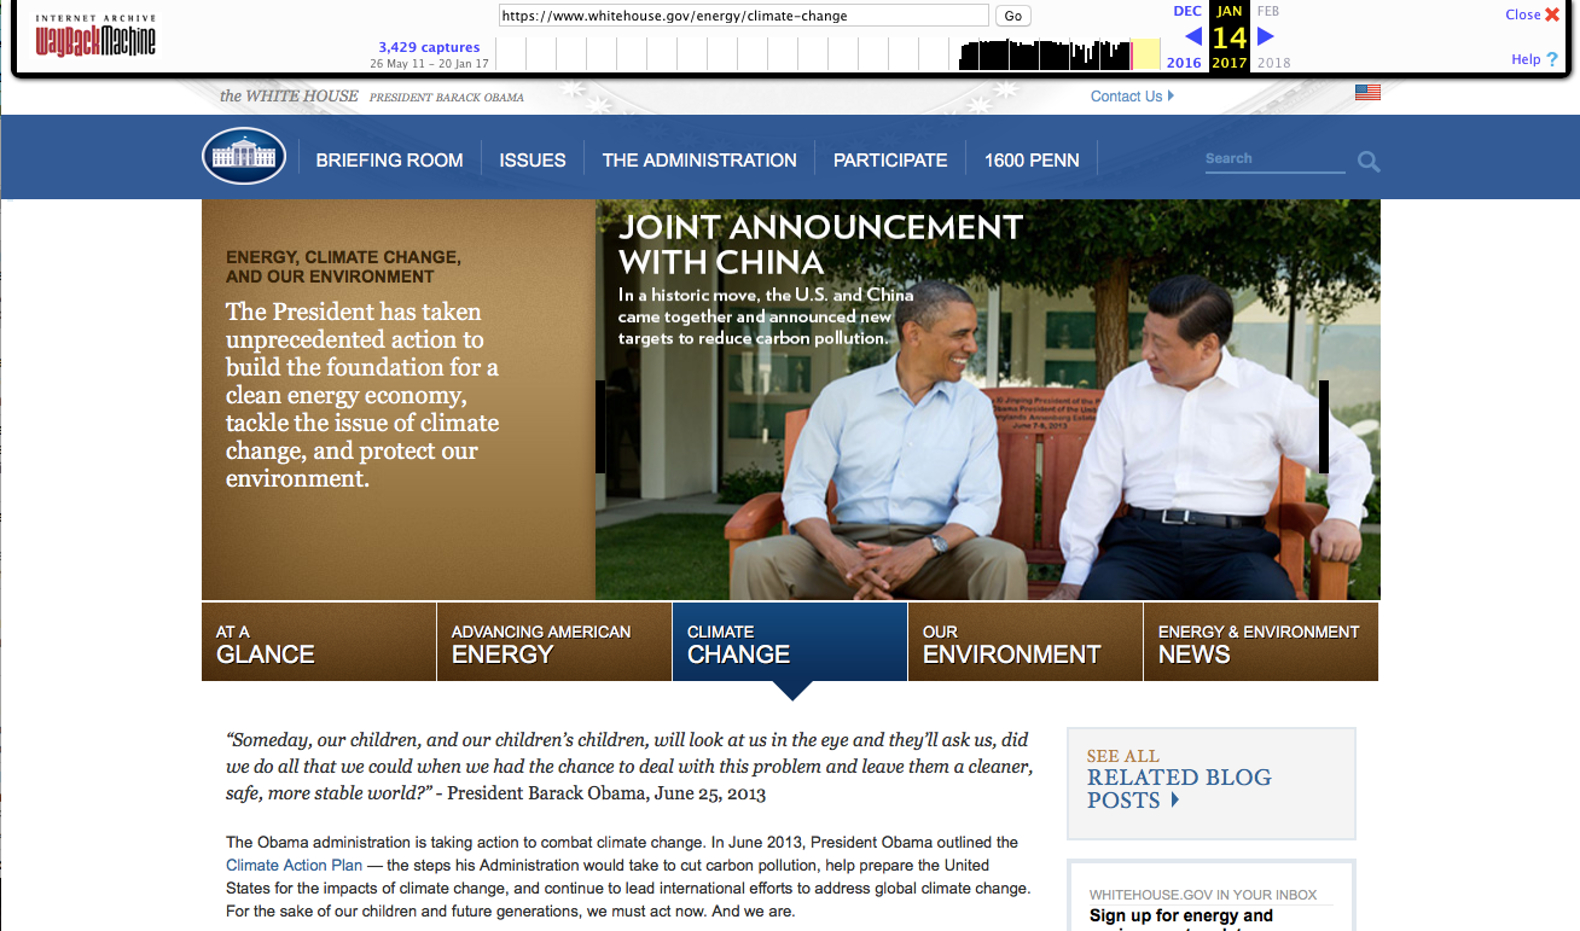The width and height of the screenshot is (1580, 931).
Task: Click the White House title text
Action: (289, 96)
